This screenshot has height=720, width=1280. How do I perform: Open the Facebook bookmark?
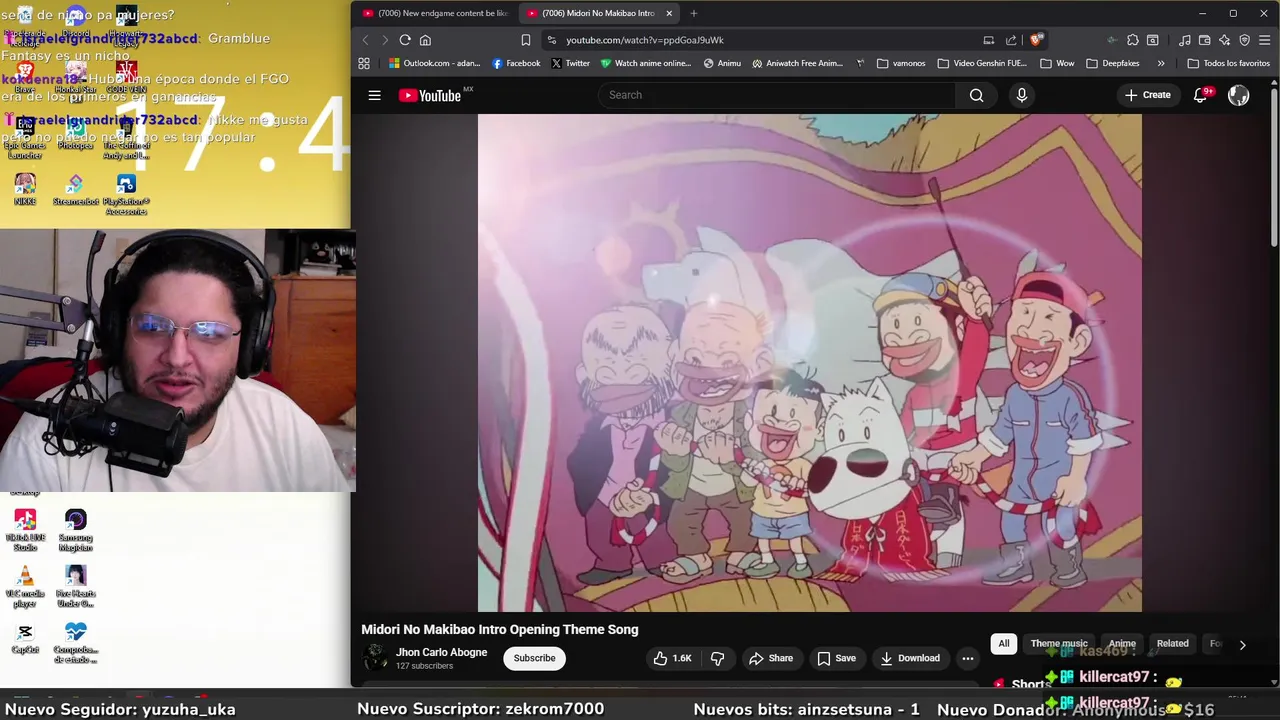coord(516,63)
